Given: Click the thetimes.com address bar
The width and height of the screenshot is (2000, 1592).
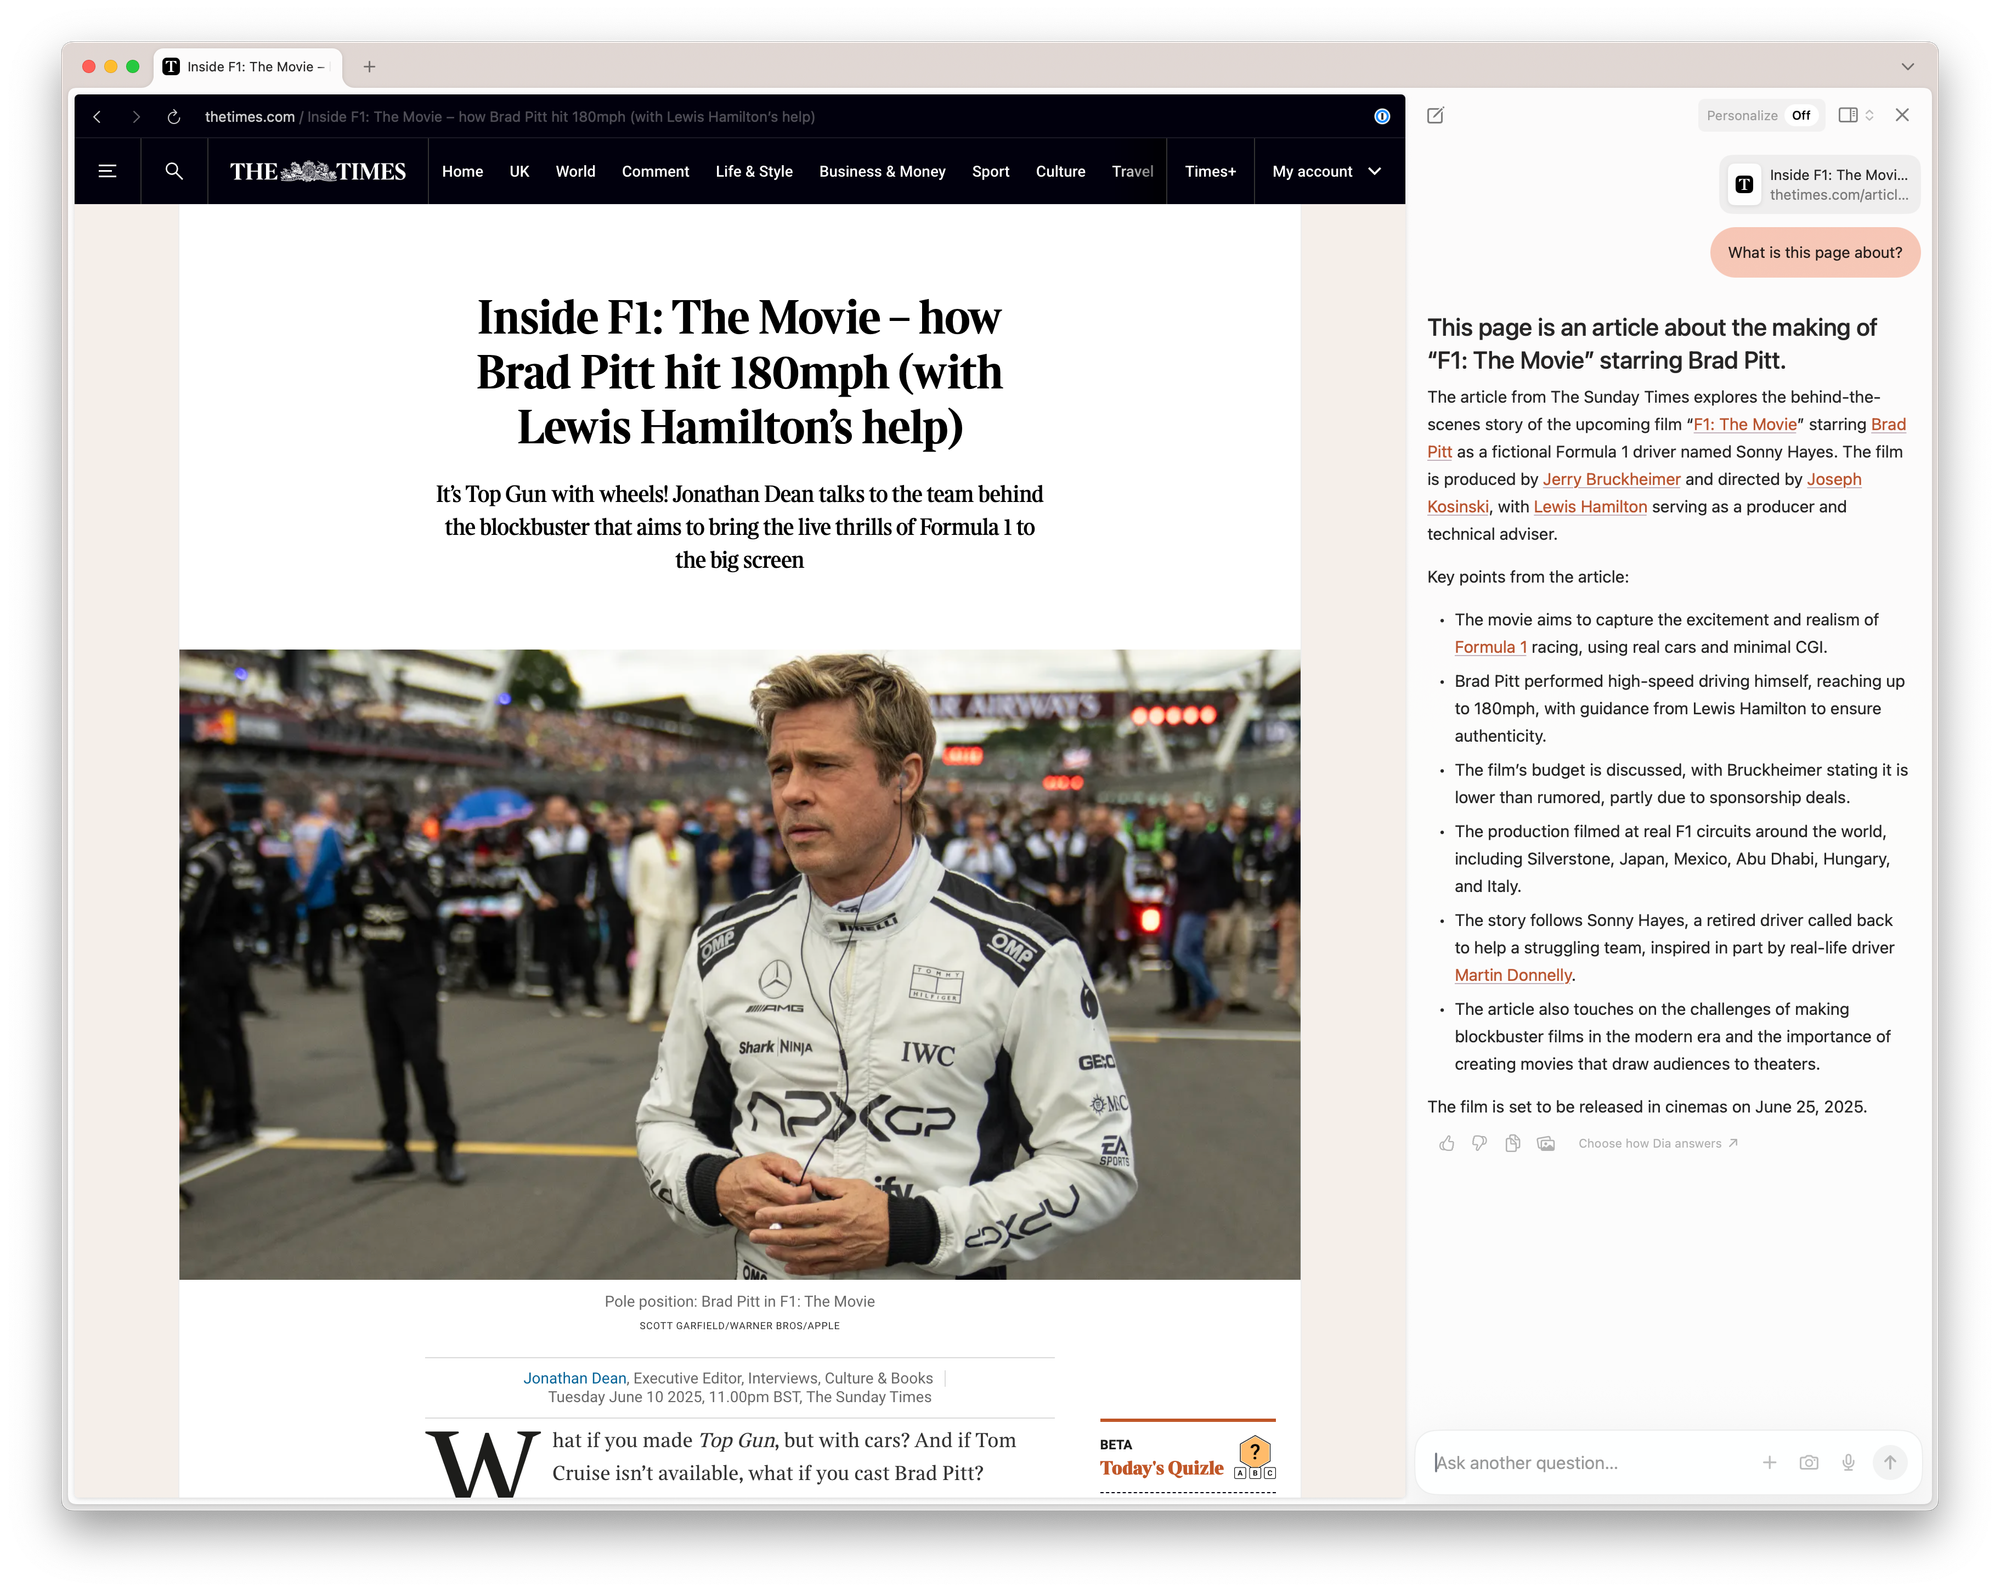Looking at the screenshot, I should pos(510,117).
